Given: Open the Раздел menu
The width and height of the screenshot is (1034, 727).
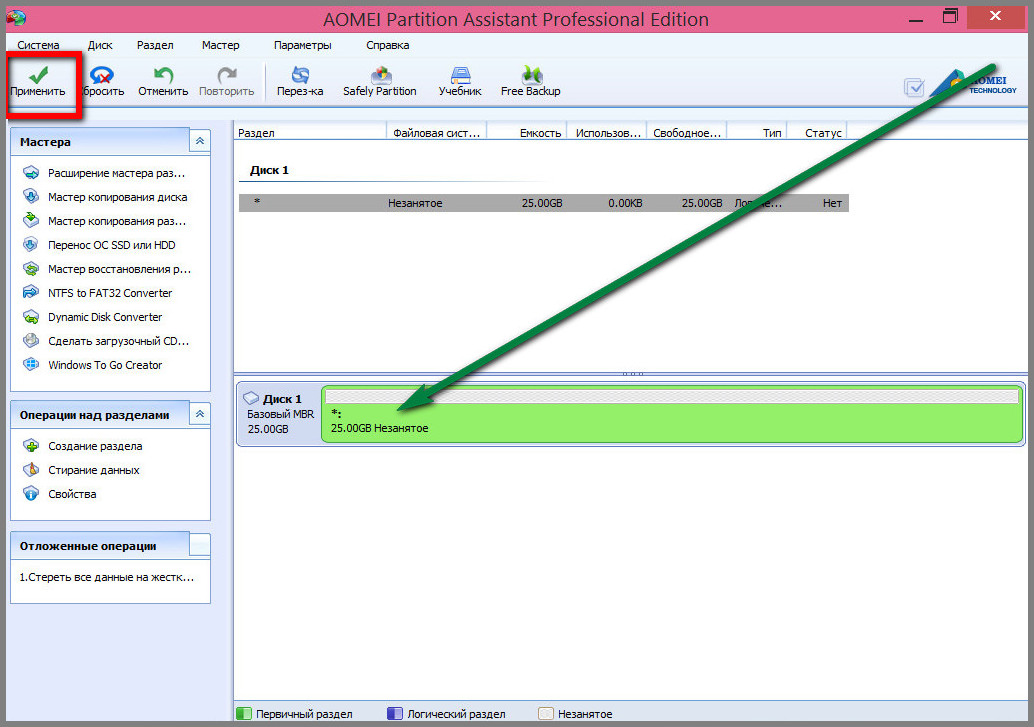Looking at the screenshot, I should [155, 45].
